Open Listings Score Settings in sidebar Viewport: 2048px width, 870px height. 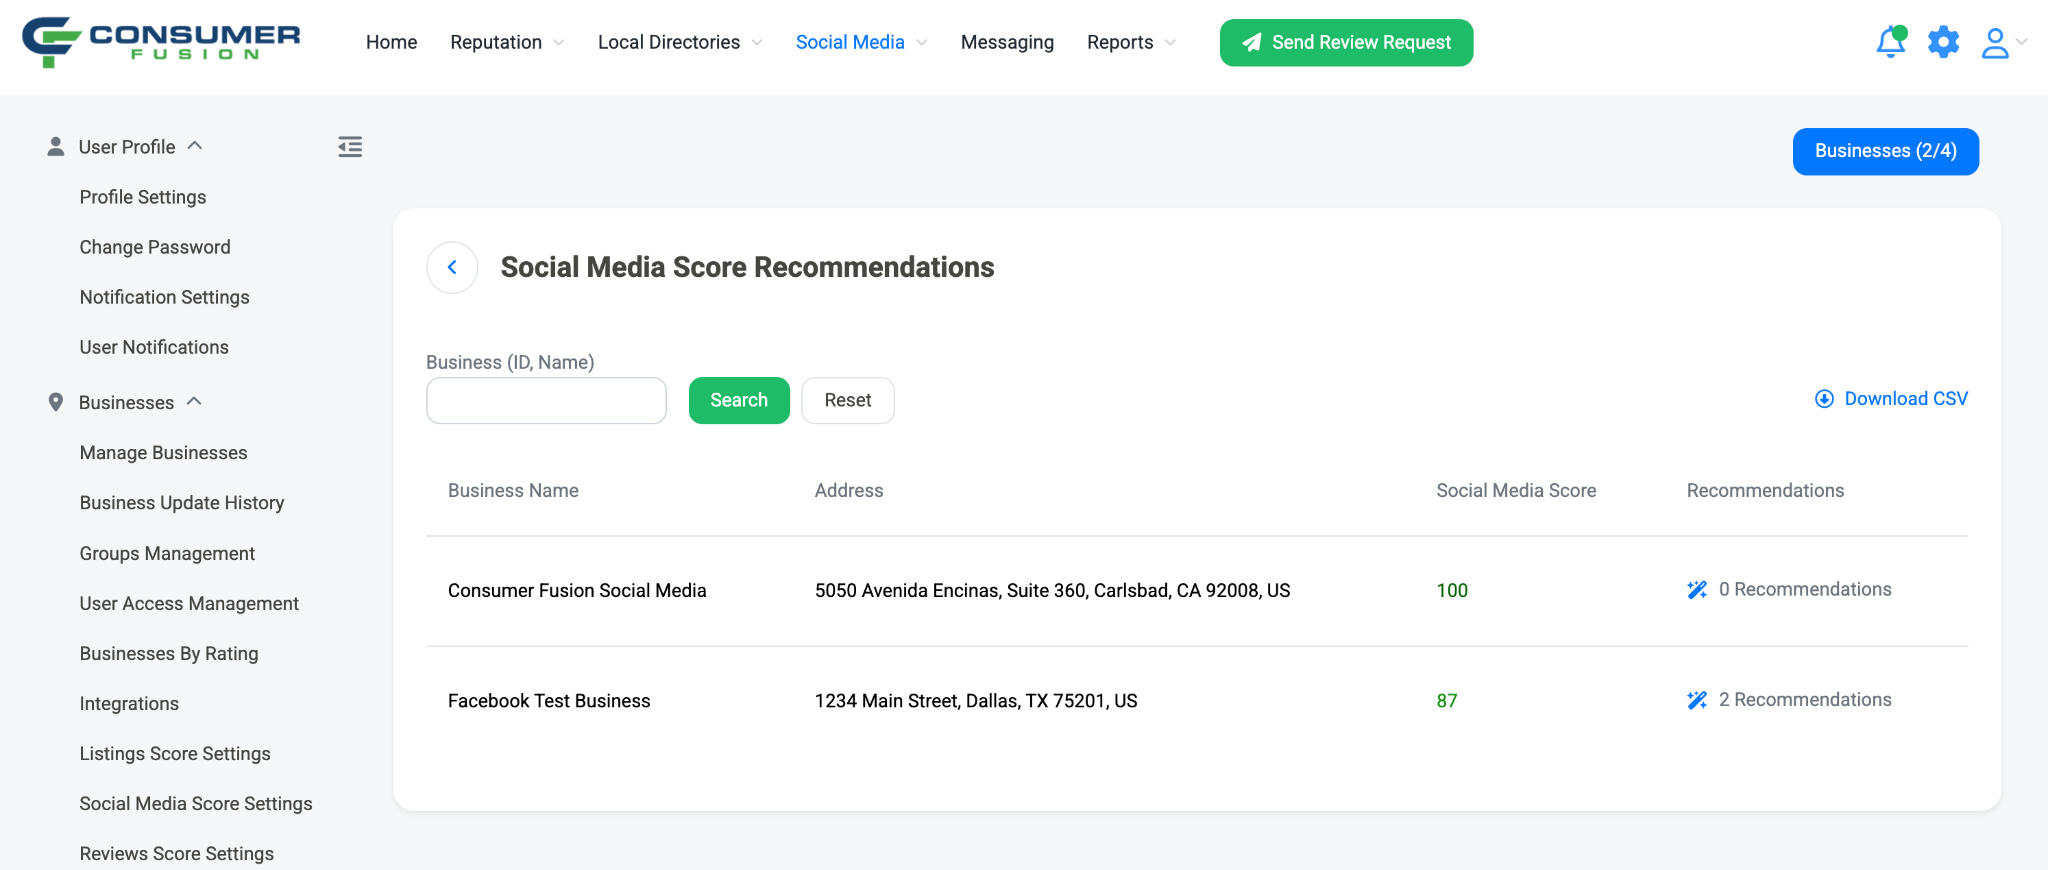coord(175,753)
